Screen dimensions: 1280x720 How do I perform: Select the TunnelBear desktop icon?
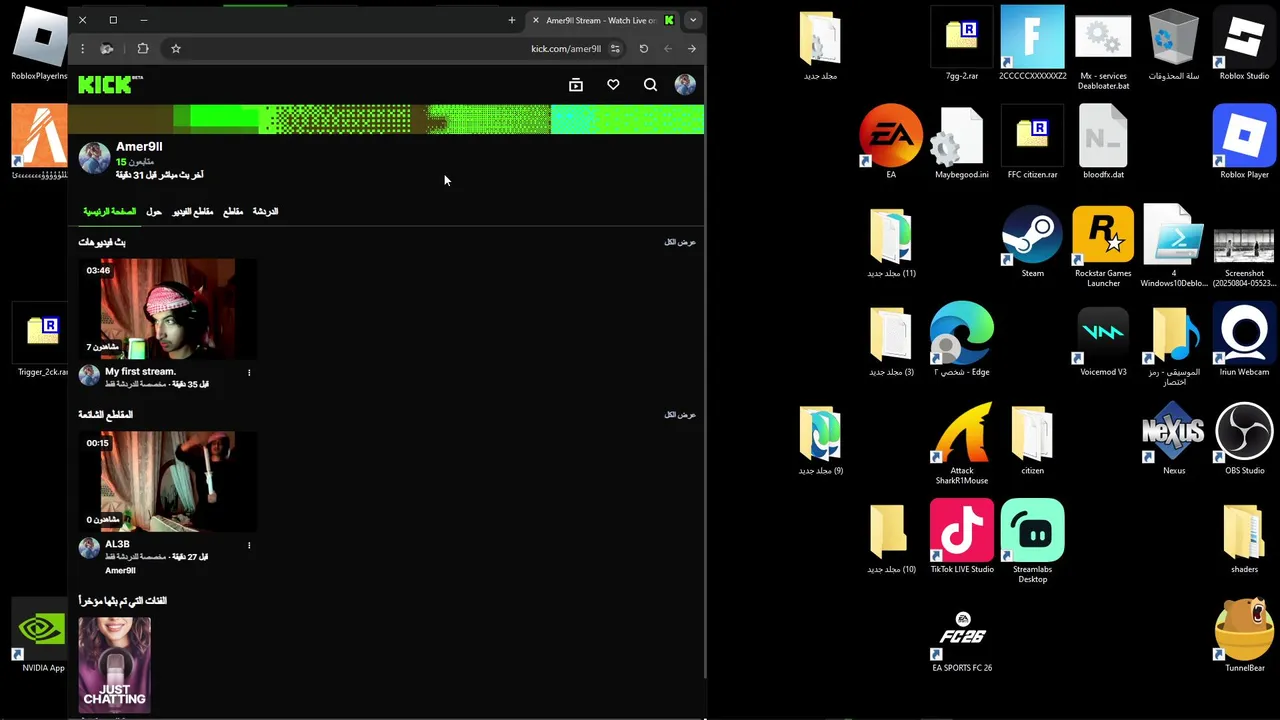[x=1244, y=636]
